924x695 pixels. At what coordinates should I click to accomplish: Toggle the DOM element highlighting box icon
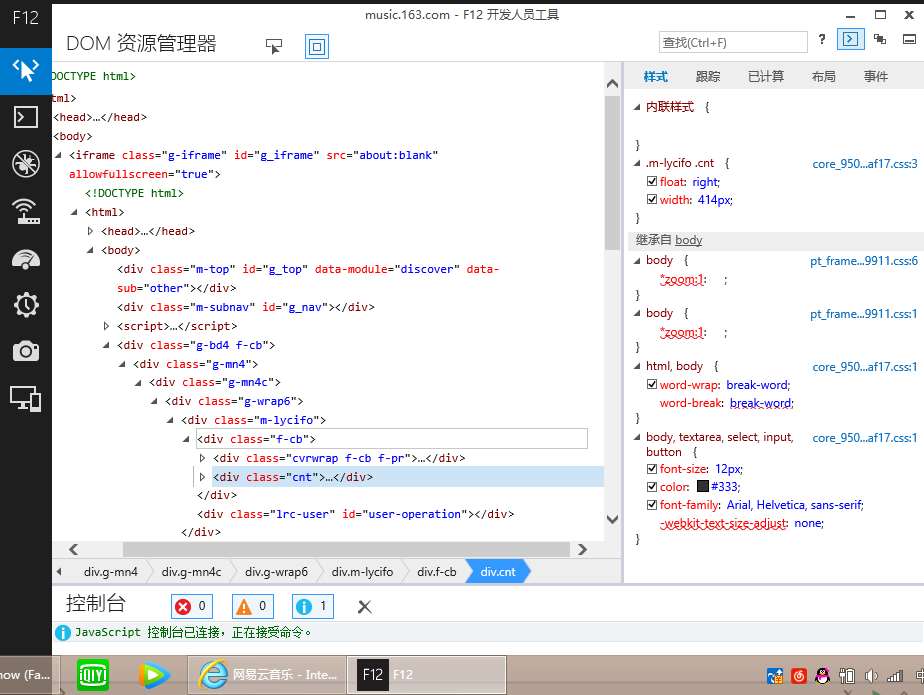[x=317, y=46]
